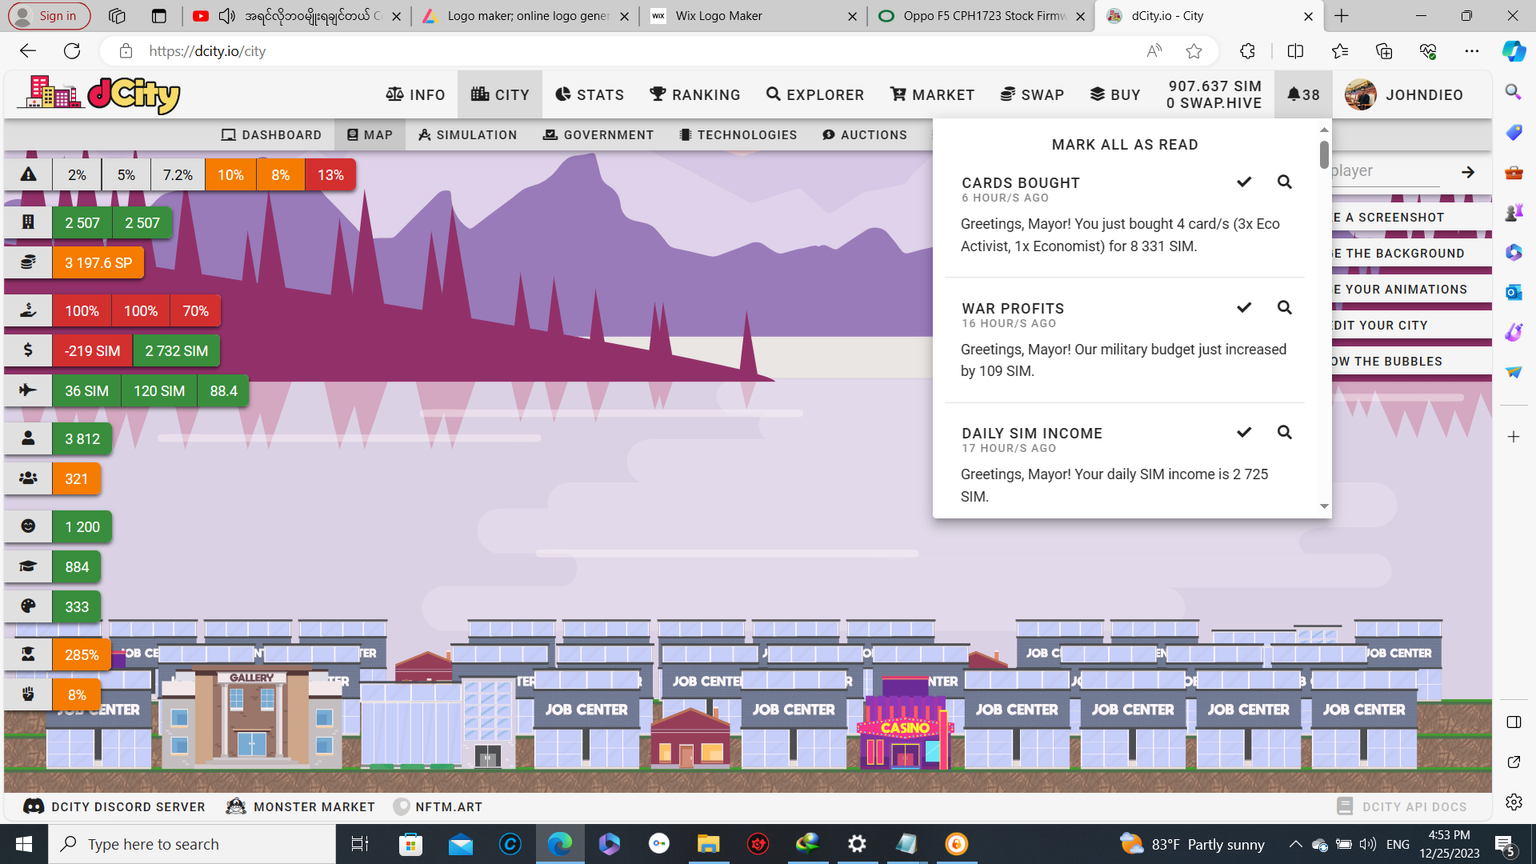
Task: Inspect the Cards Bought notification details
Action: pos(1284,182)
